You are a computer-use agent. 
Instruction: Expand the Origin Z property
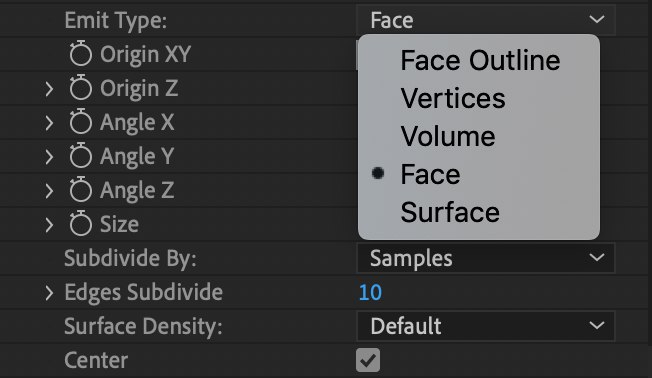pos(49,89)
